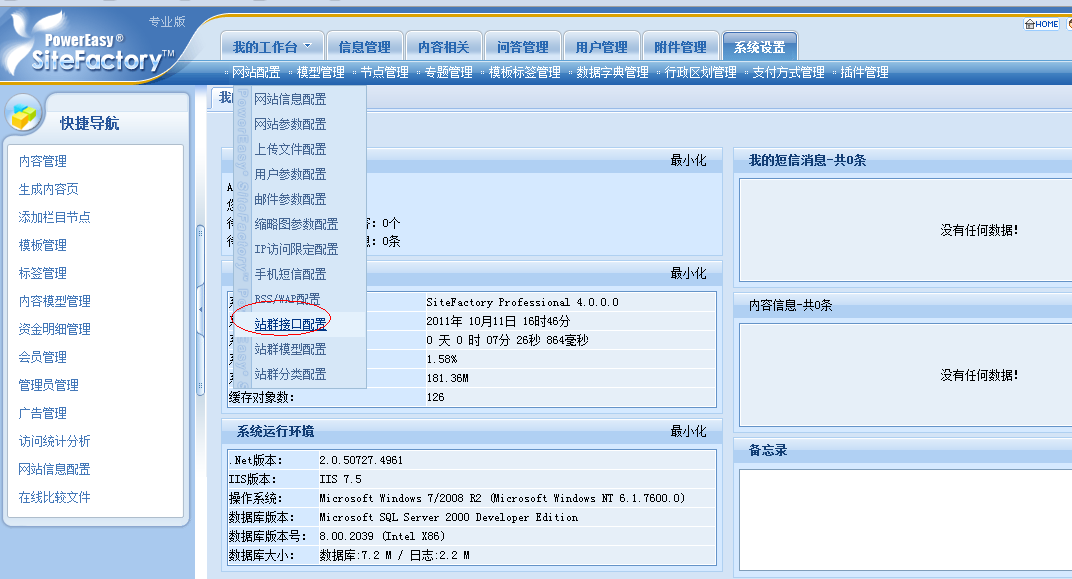Open 模板标签管理 in the submenu bar
The width and height of the screenshot is (1072, 579).
524,72
